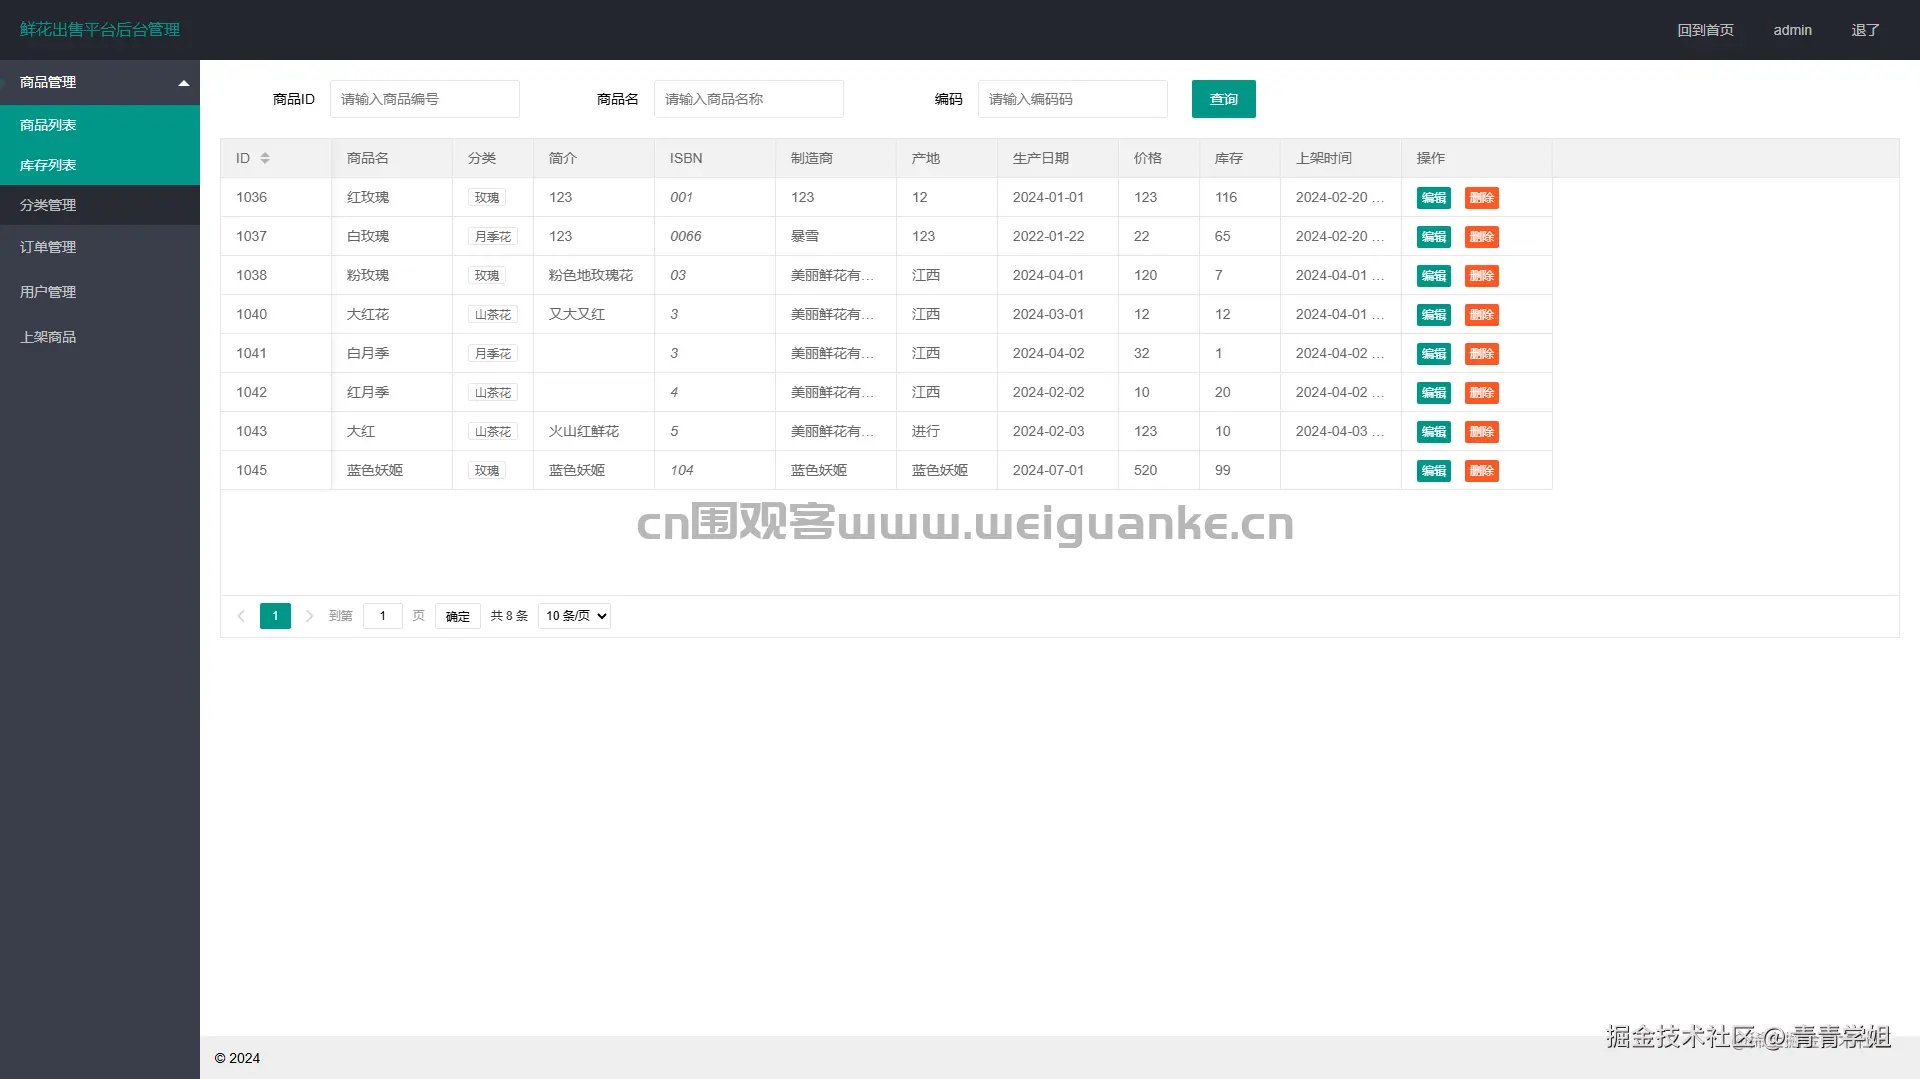Delete row 1042 红月季
The height and width of the screenshot is (1079, 1920).
pyautogui.click(x=1482, y=393)
